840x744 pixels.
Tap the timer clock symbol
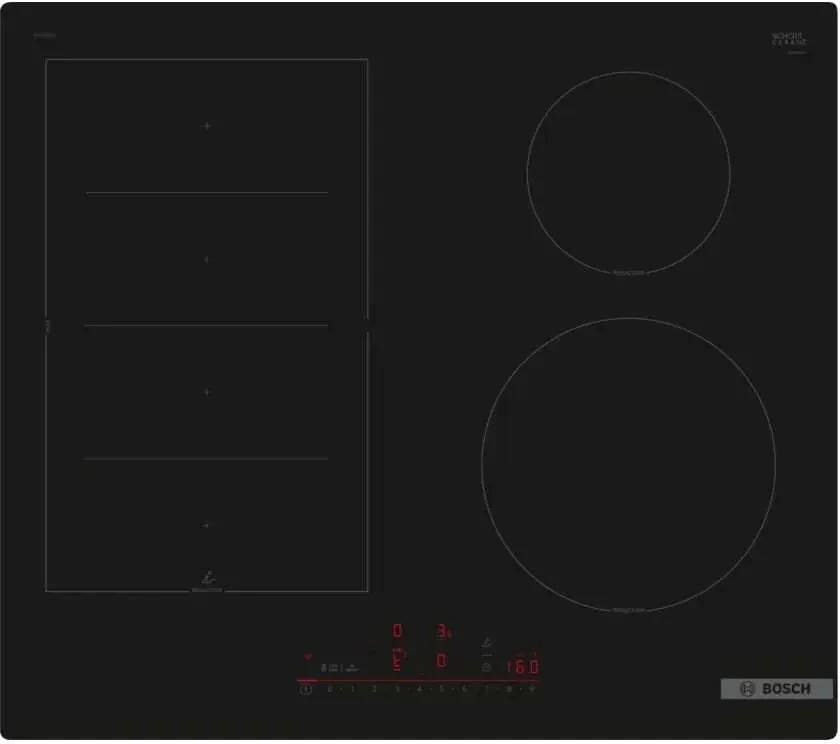[x=486, y=667]
